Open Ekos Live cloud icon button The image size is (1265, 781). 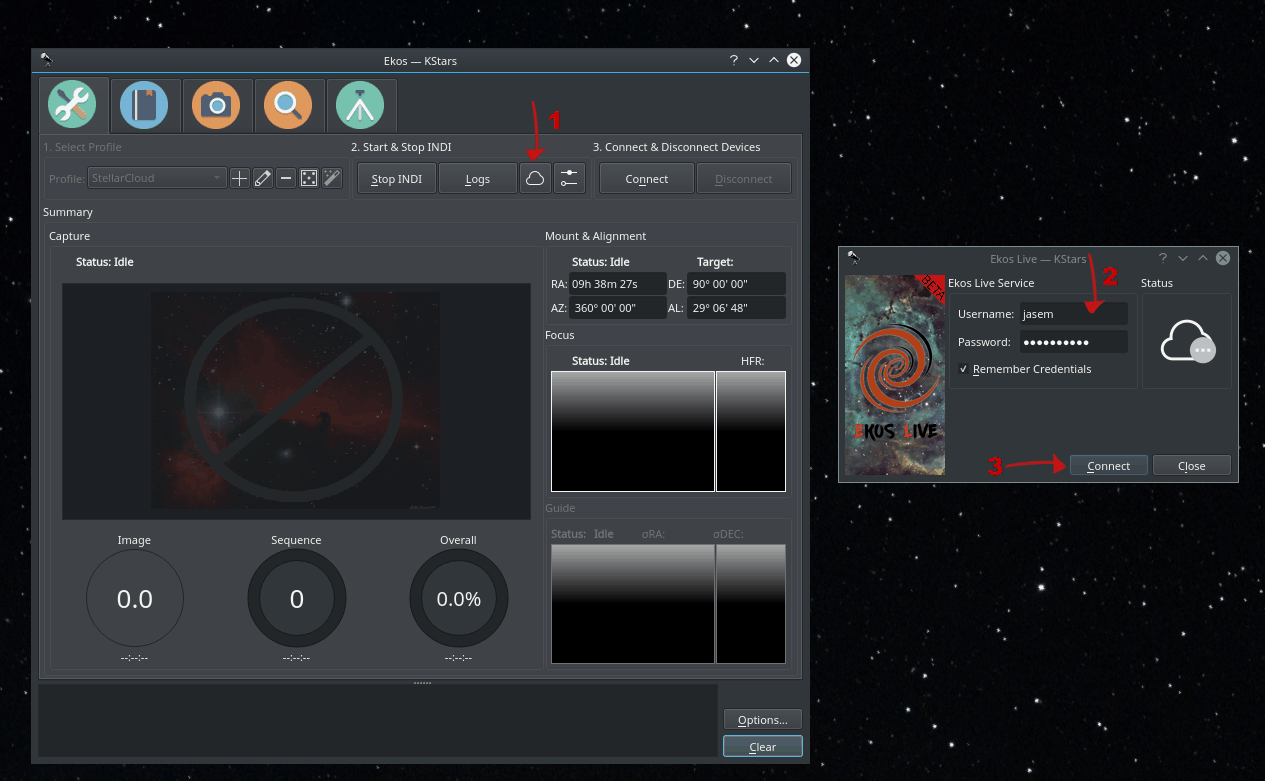point(535,179)
